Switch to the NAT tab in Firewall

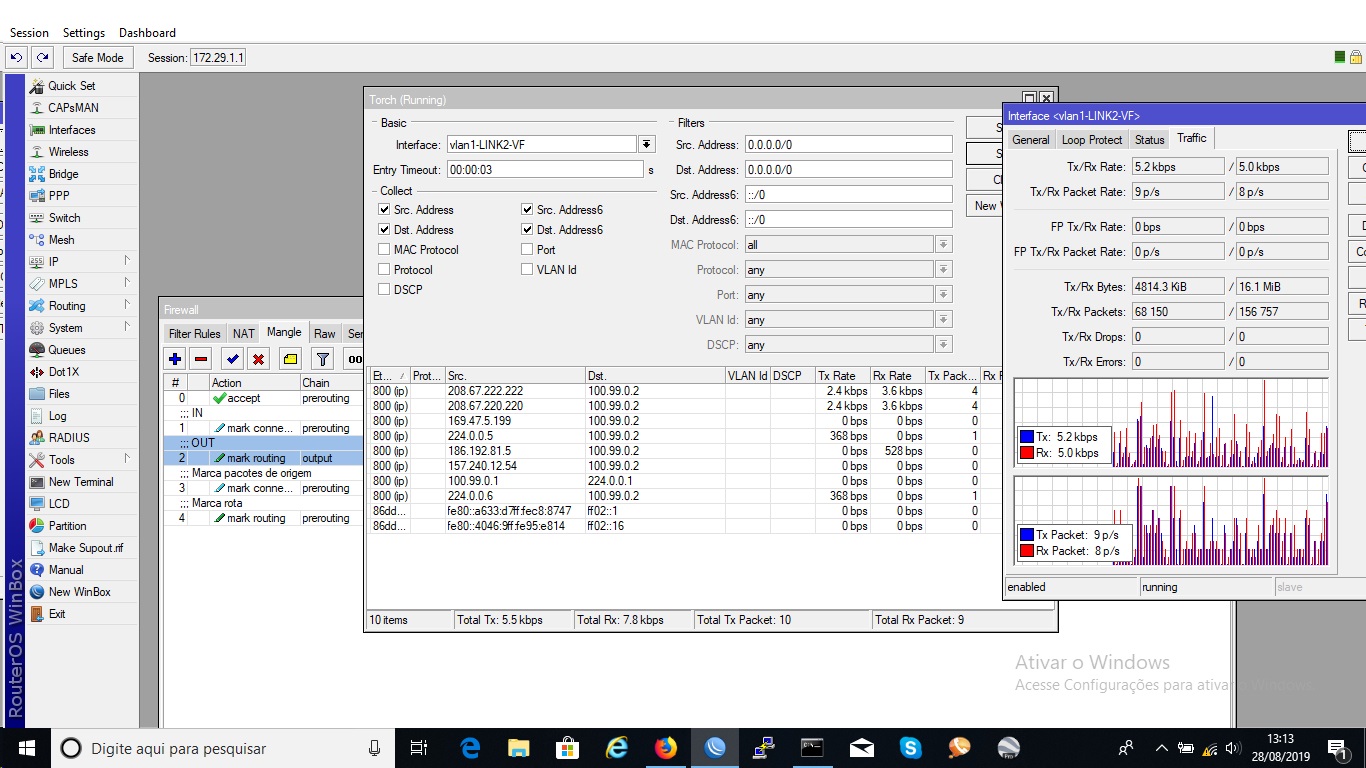coord(244,334)
